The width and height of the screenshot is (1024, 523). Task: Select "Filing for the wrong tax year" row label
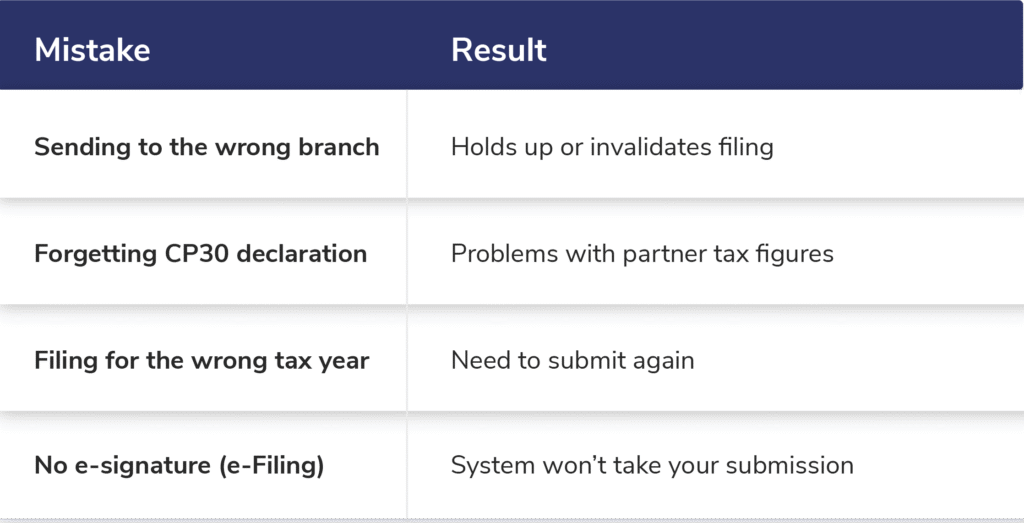click(x=201, y=360)
